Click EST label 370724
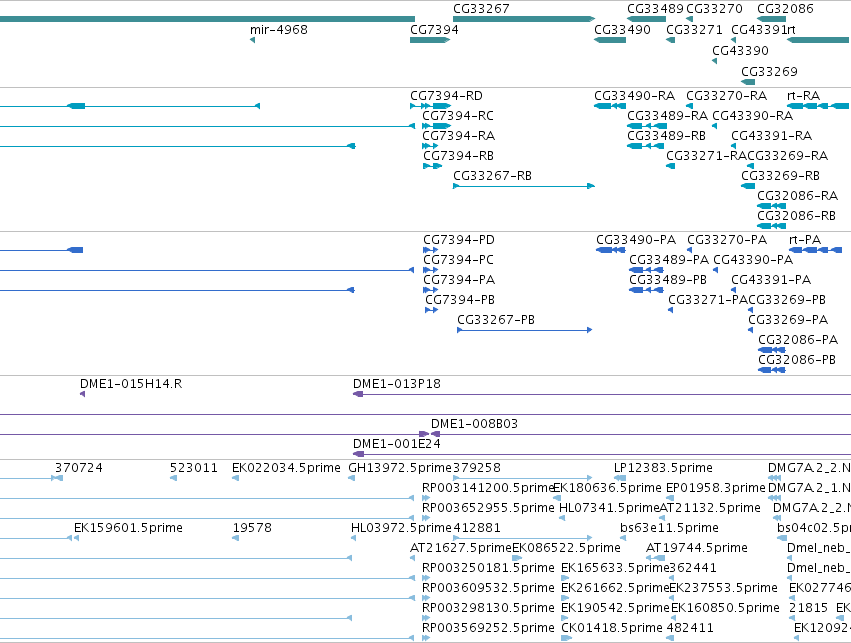851x643 pixels. (79, 468)
